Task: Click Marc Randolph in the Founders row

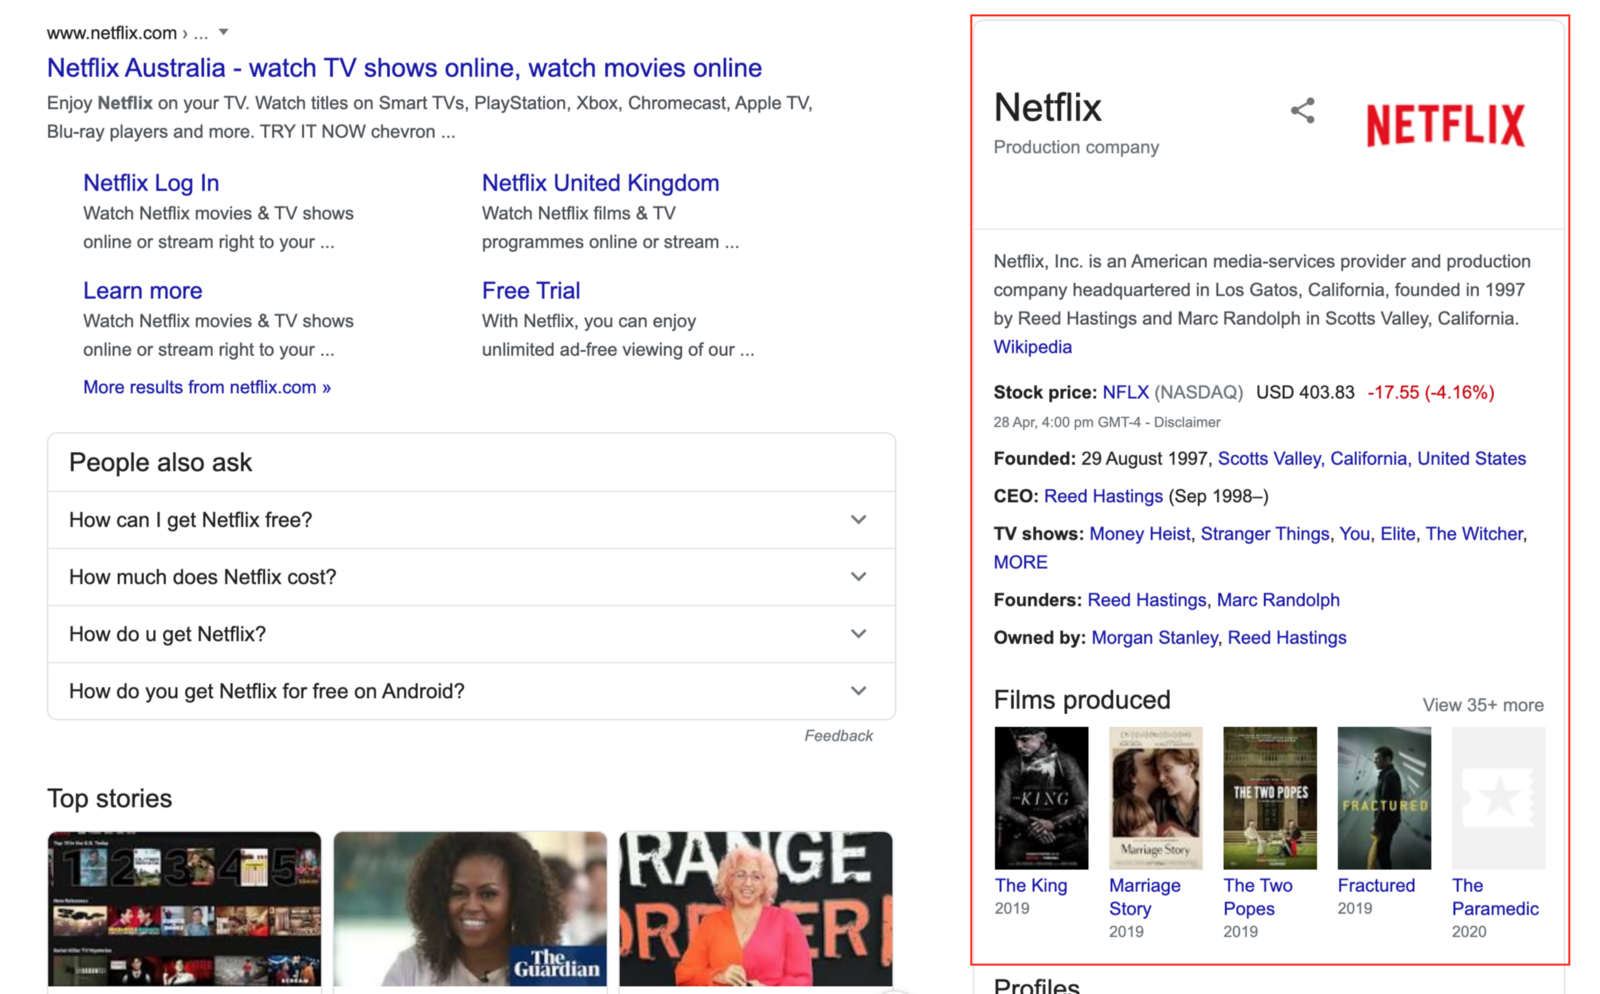Action: point(1278,600)
